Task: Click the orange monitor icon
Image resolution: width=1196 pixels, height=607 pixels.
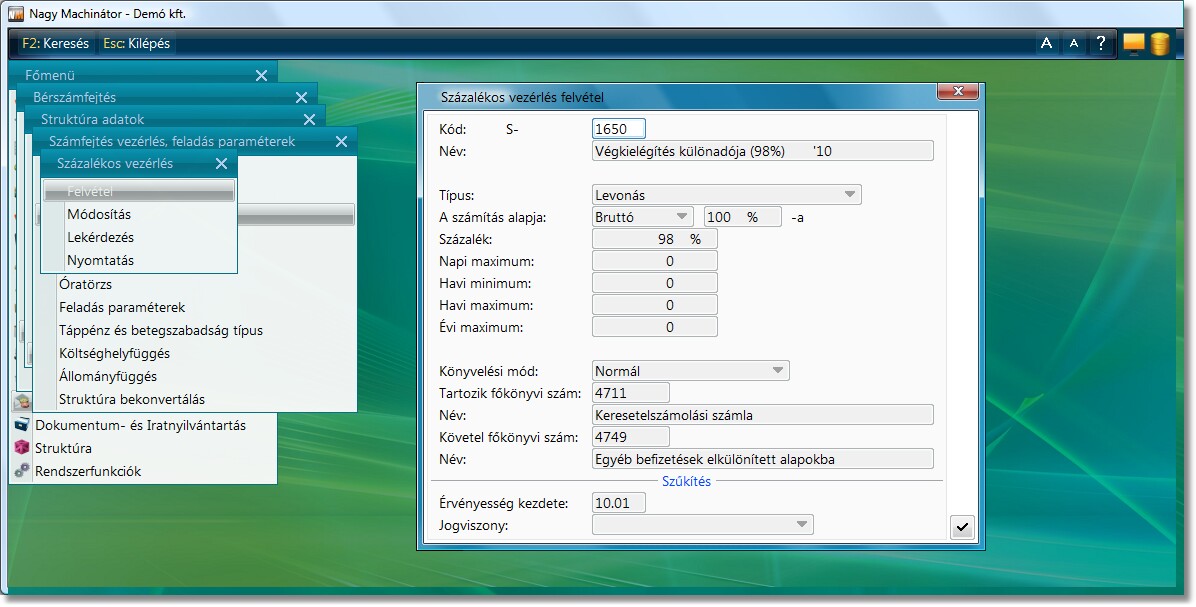Action: pos(1133,43)
